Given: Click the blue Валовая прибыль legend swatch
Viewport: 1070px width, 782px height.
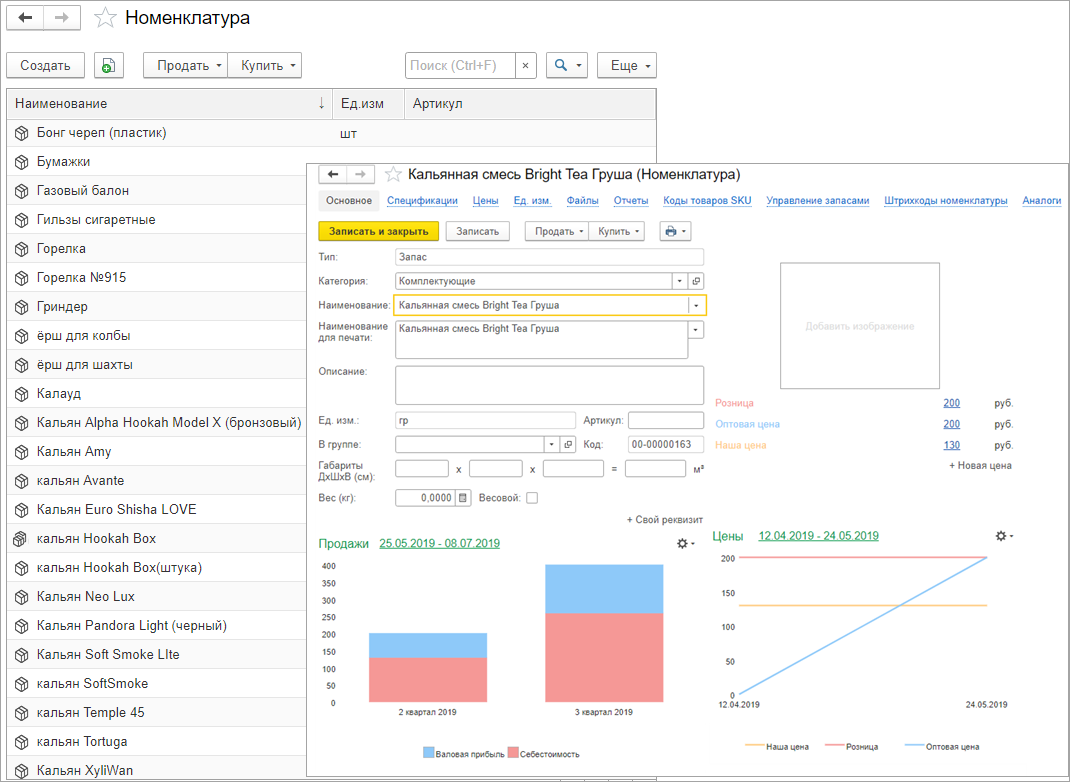Looking at the screenshot, I should pos(429,753).
